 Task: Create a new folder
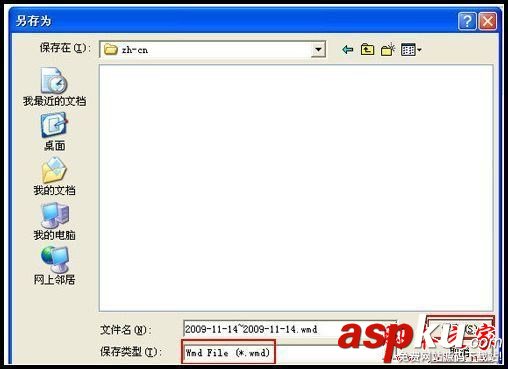coord(388,50)
